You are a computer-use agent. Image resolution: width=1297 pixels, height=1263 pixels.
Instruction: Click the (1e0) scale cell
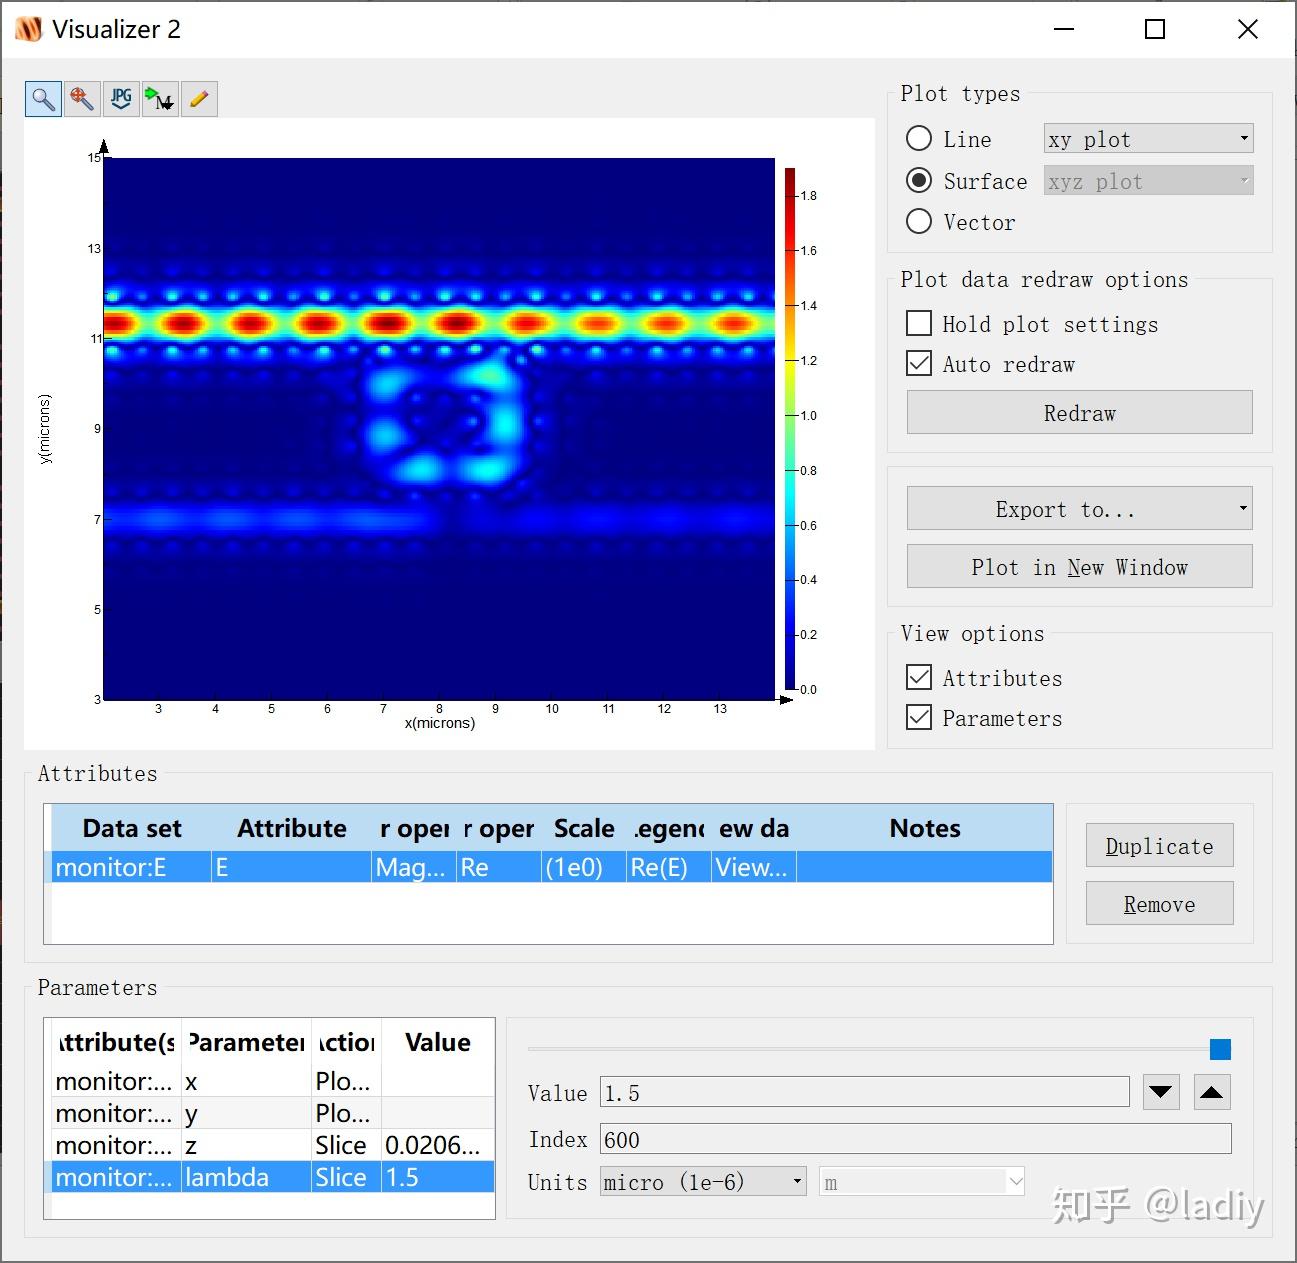pyautogui.click(x=583, y=867)
